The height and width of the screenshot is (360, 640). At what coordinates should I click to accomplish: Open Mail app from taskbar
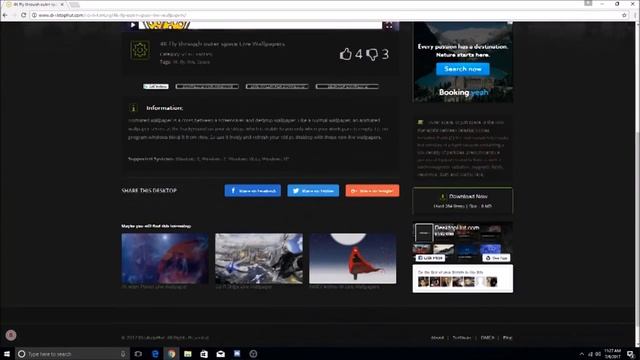(220, 354)
